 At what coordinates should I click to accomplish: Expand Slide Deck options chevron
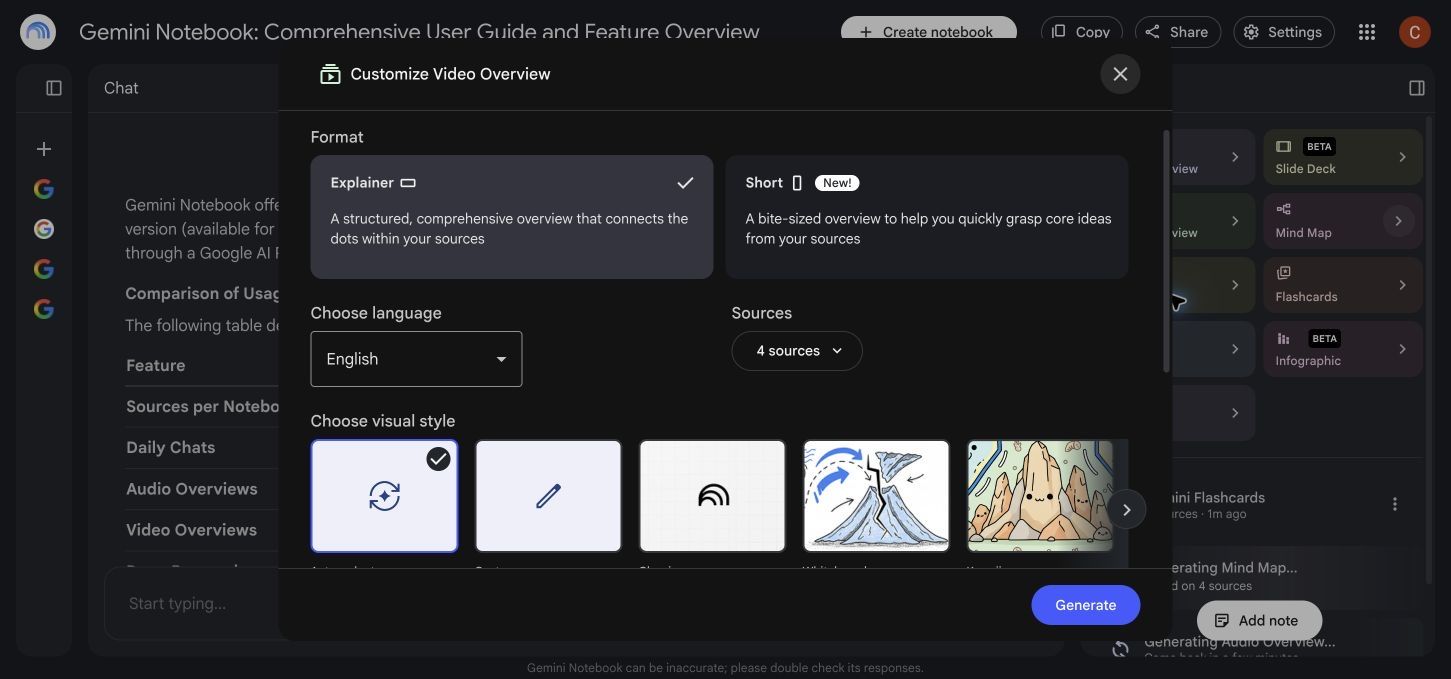1402,157
